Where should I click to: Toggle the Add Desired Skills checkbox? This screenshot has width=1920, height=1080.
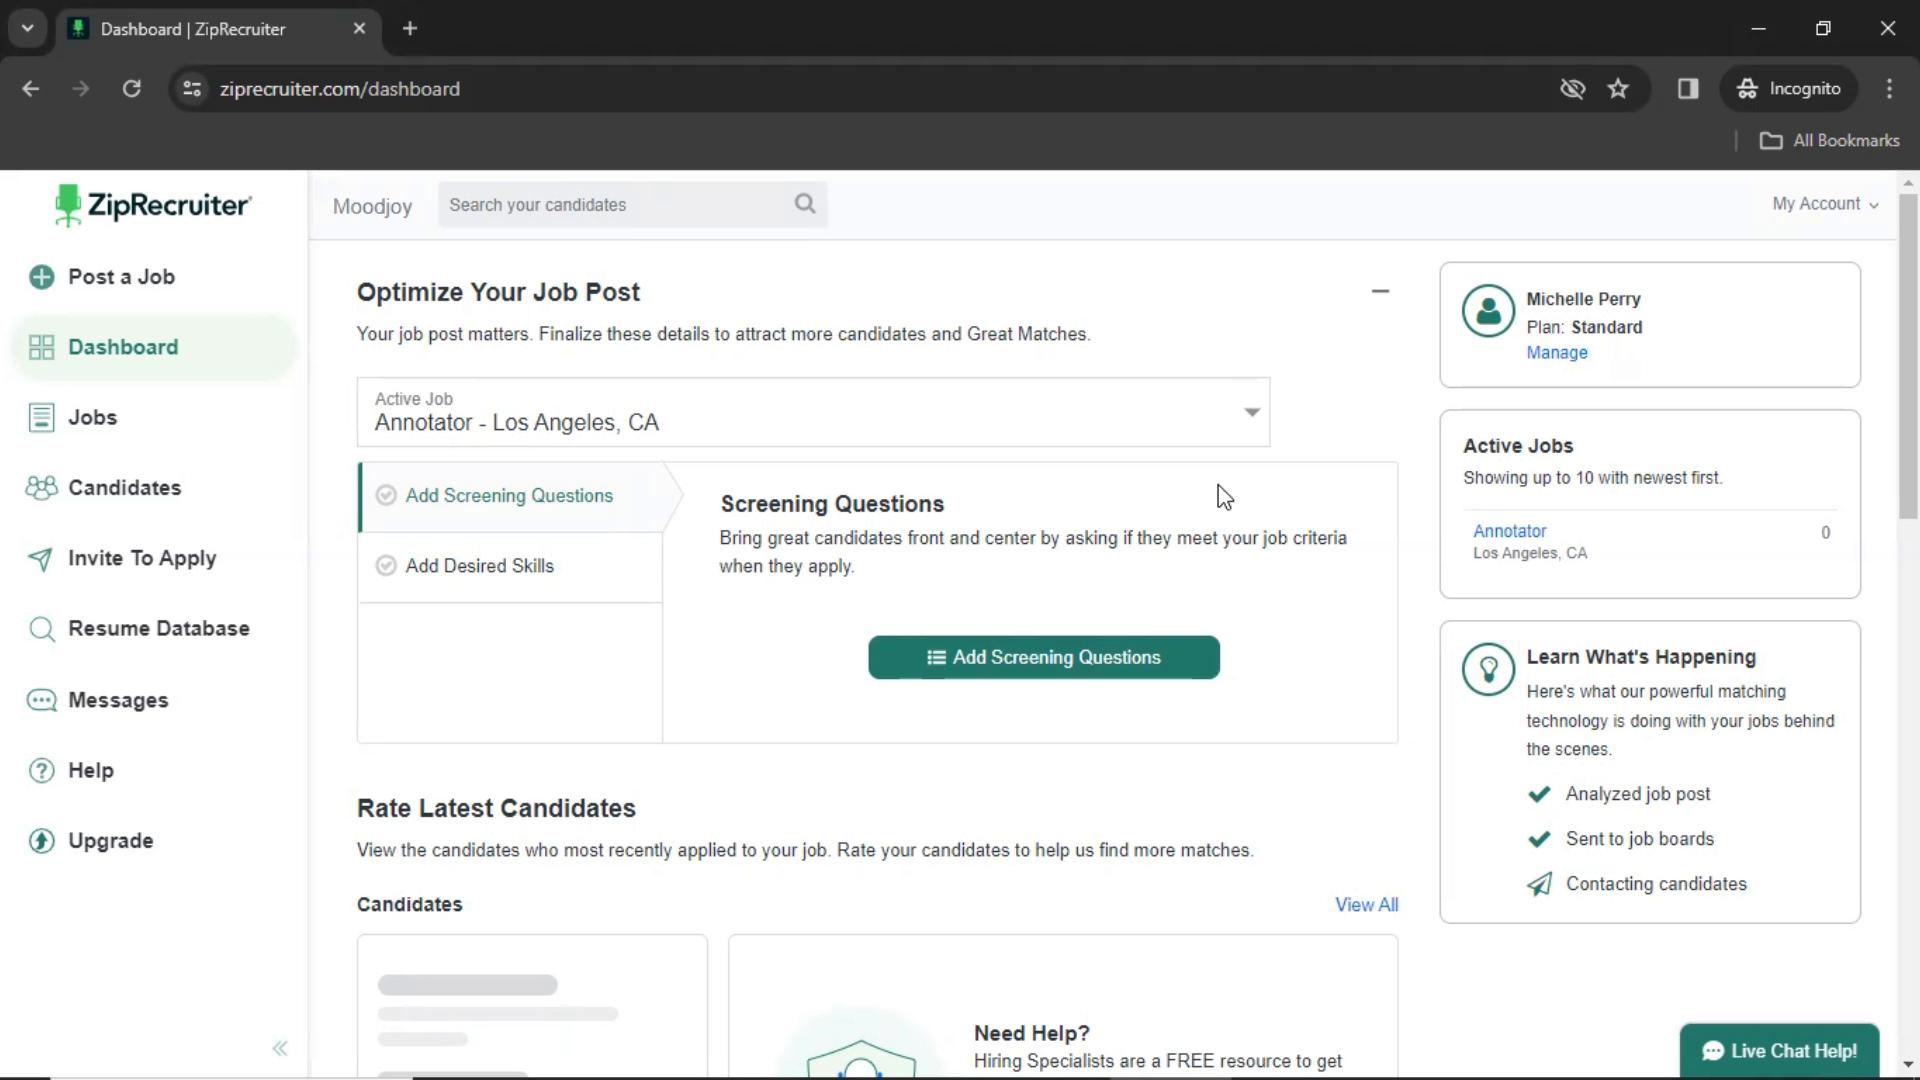click(386, 564)
